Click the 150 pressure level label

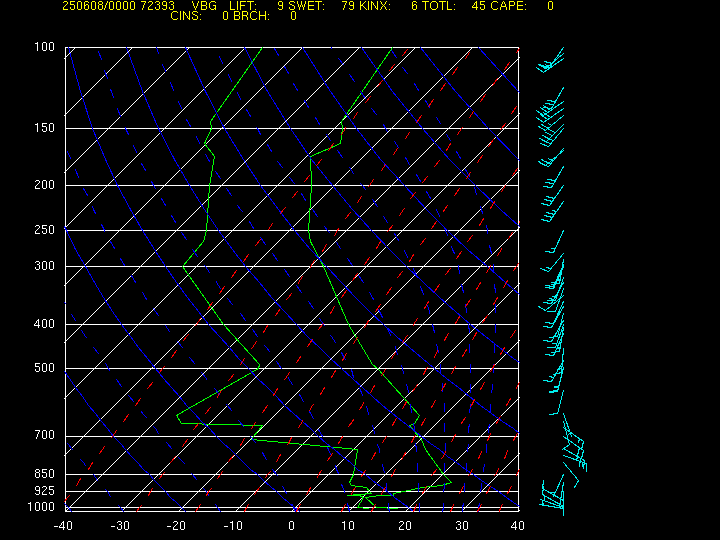45,128
